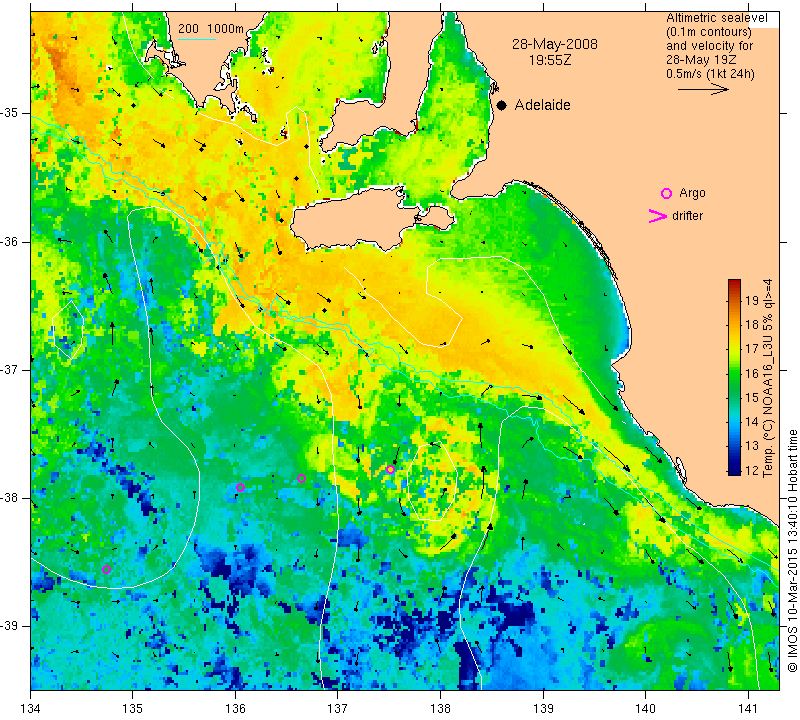Click the 'Adelaide' city label
This screenshot has width=800, height=720.
coord(542,105)
